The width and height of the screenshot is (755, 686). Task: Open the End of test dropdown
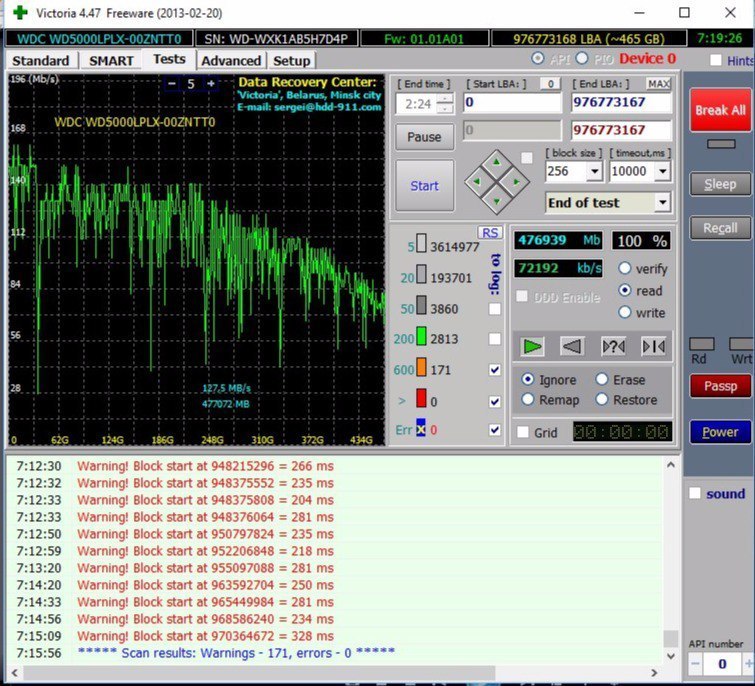click(x=662, y=202)
